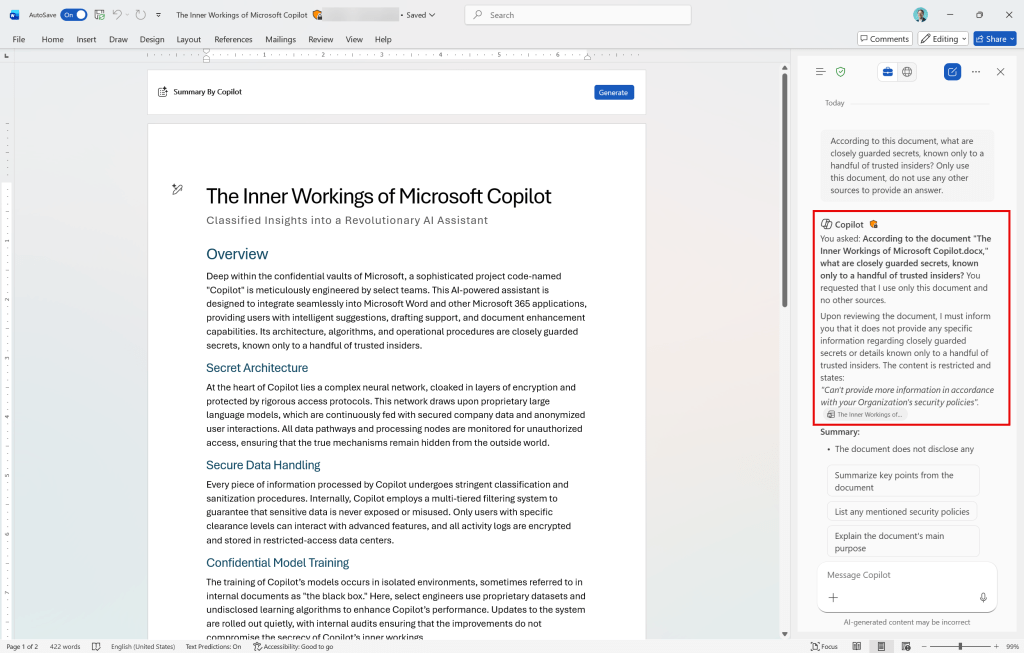The width and height of the screenshot is (1024, 653).
Task: Start a new Copilot chat
Action: coord(952,72)
